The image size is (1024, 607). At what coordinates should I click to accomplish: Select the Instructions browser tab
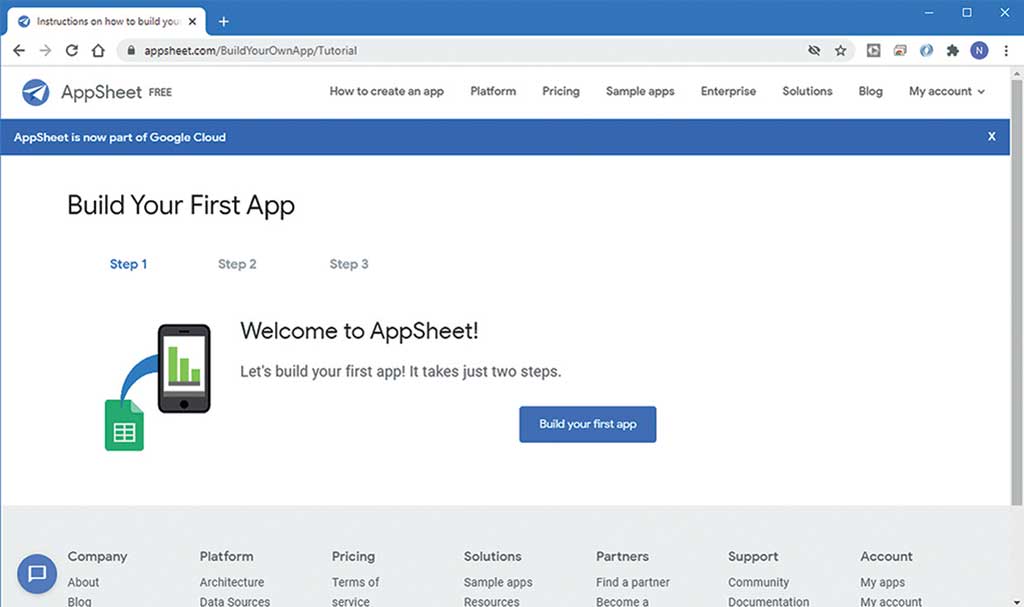pyautogui.click(x=108, y=22)
